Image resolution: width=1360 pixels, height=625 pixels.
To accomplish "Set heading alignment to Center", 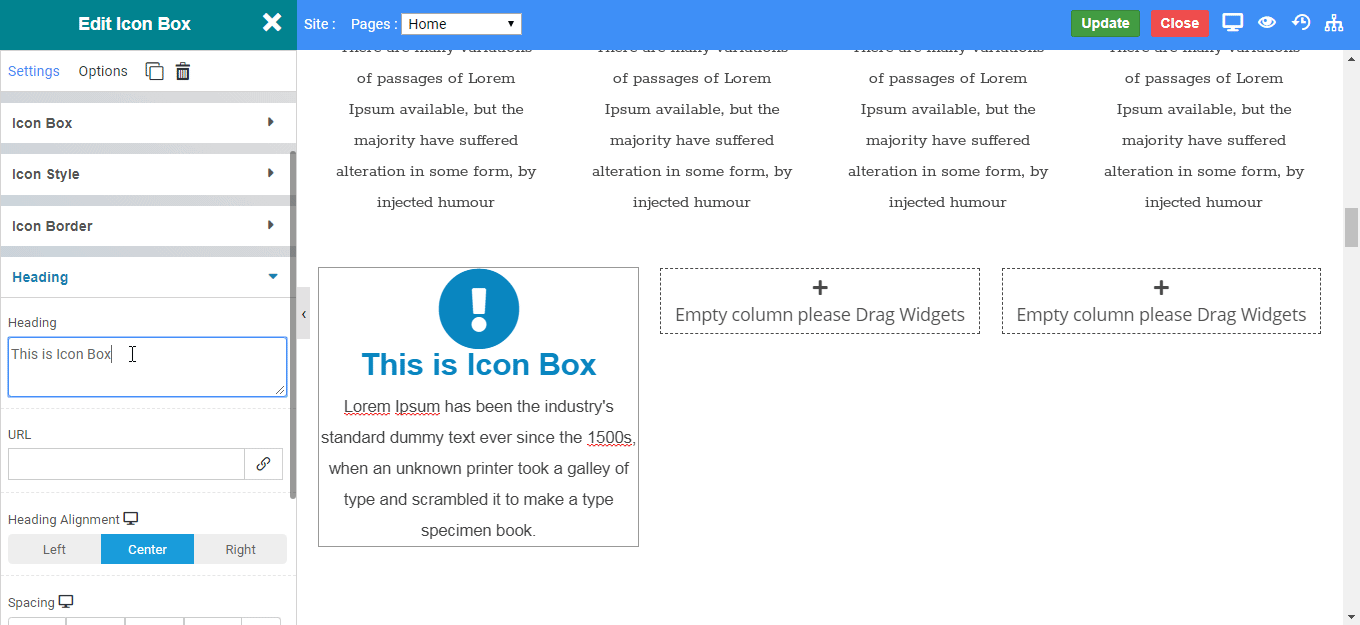I will [x=147, y=549].
